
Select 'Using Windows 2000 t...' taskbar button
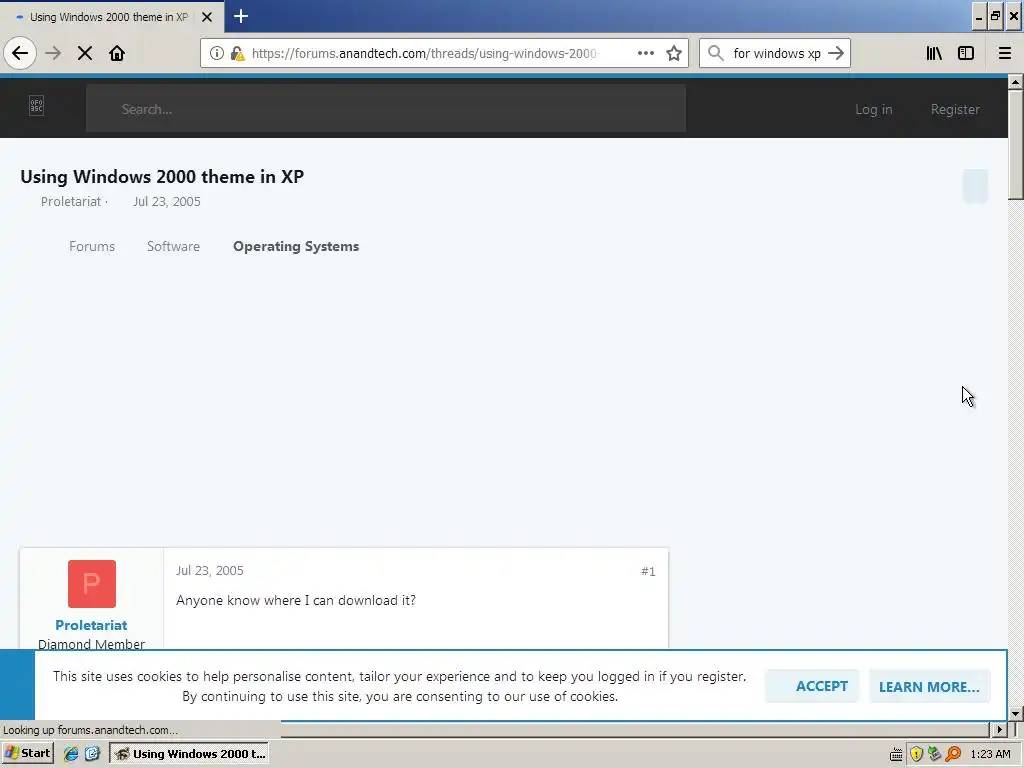189,754
